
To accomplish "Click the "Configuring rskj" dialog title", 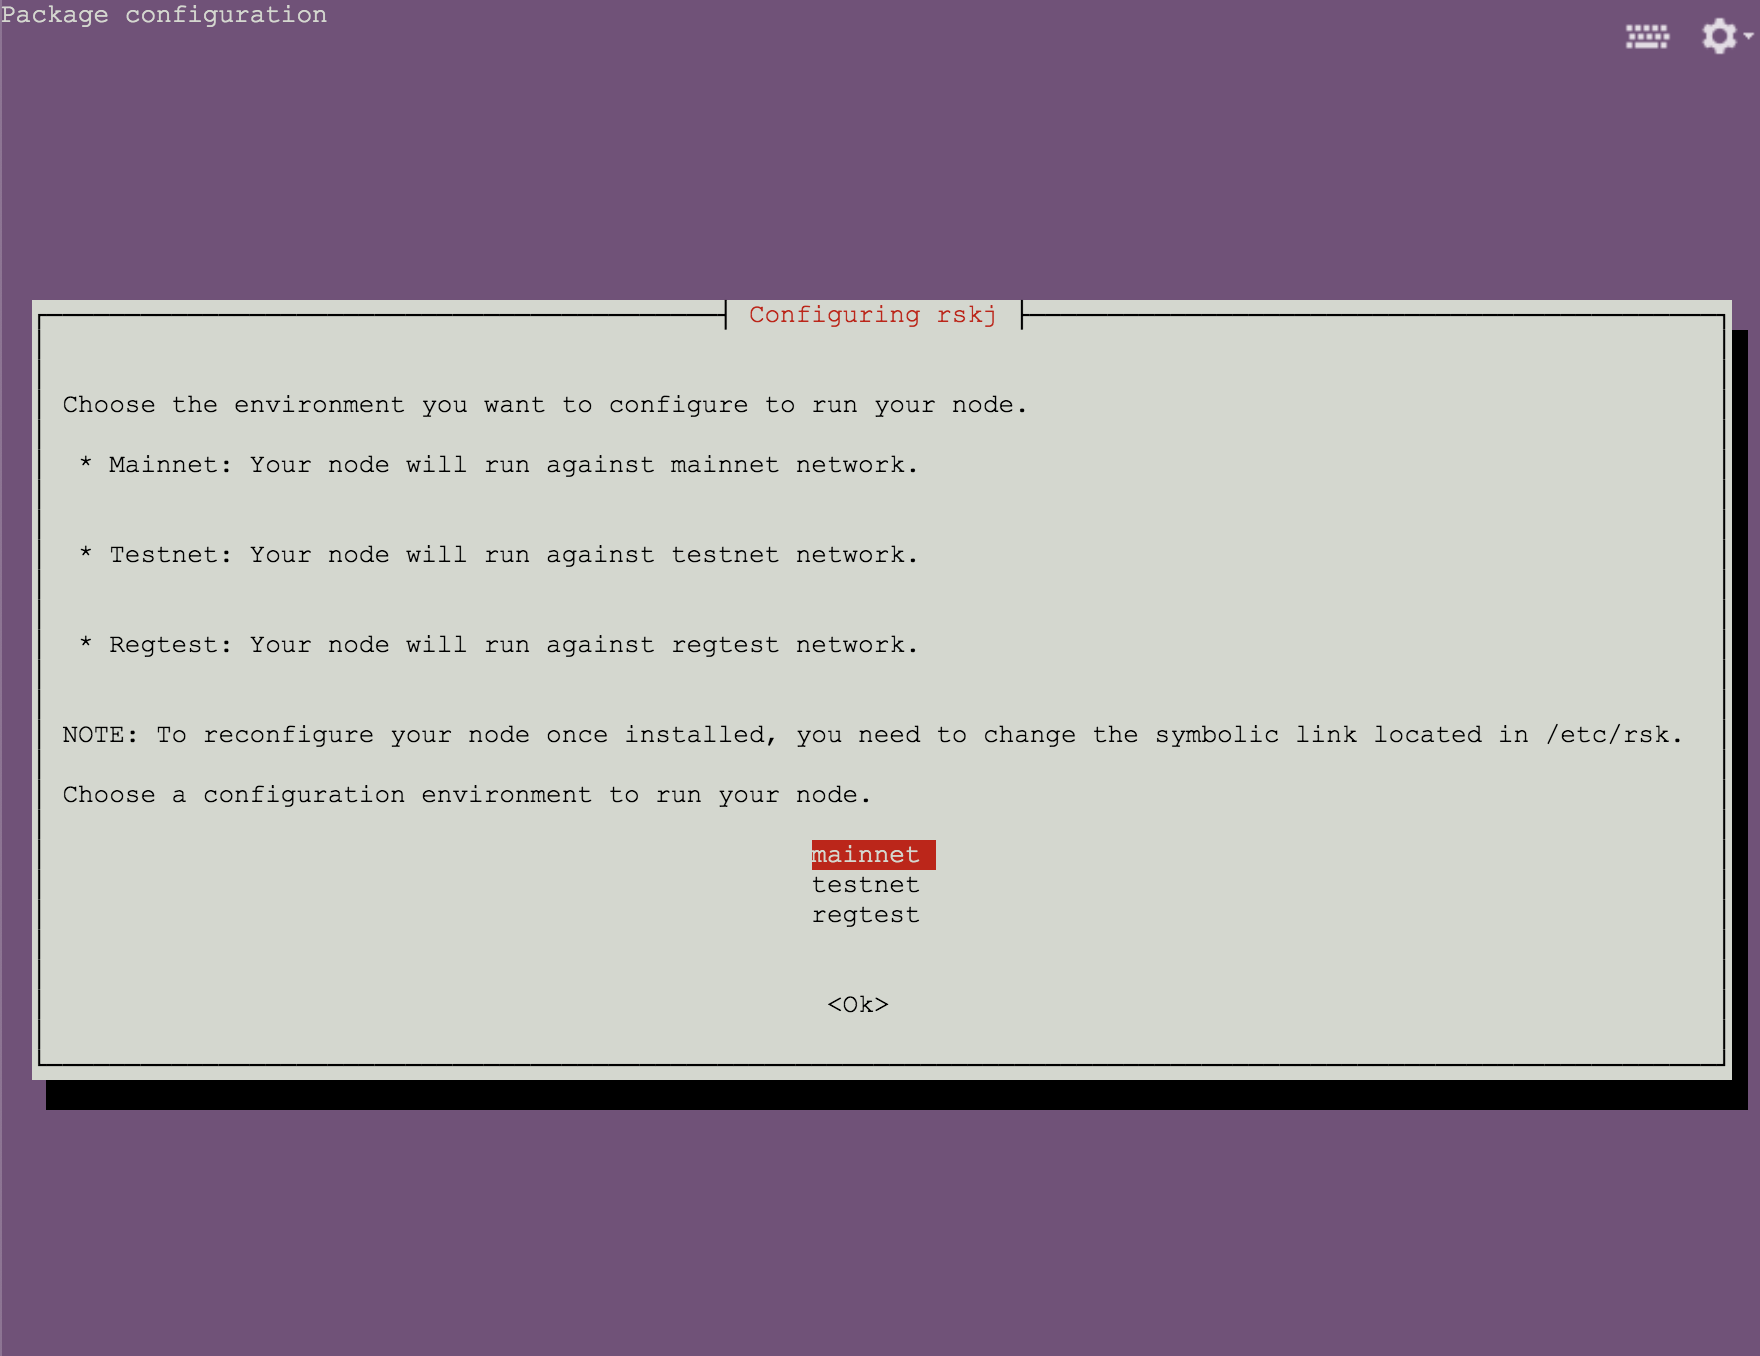I will click(x=872, y=315).
